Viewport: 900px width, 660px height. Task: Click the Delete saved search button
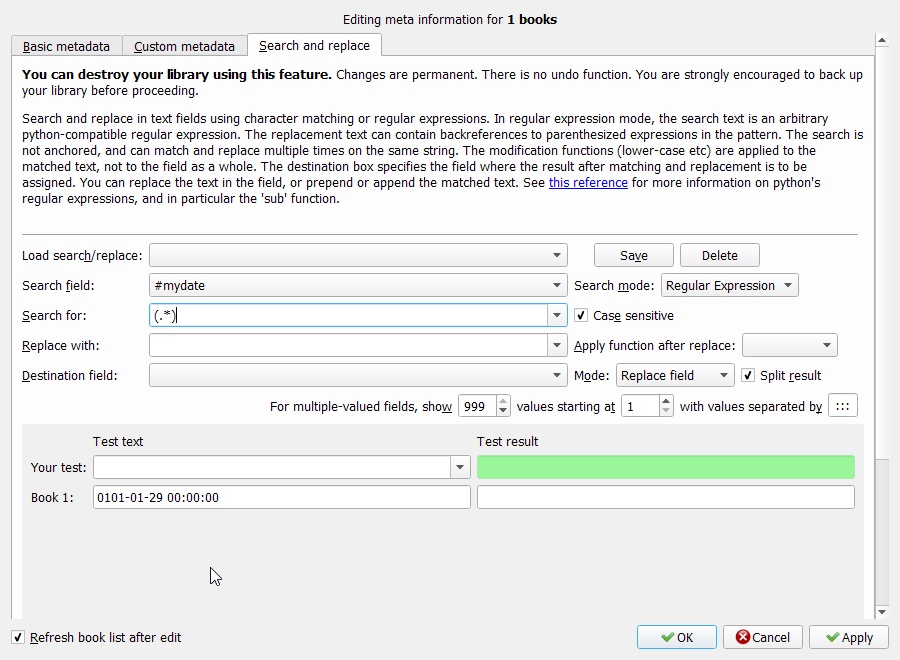click(720, 255)
